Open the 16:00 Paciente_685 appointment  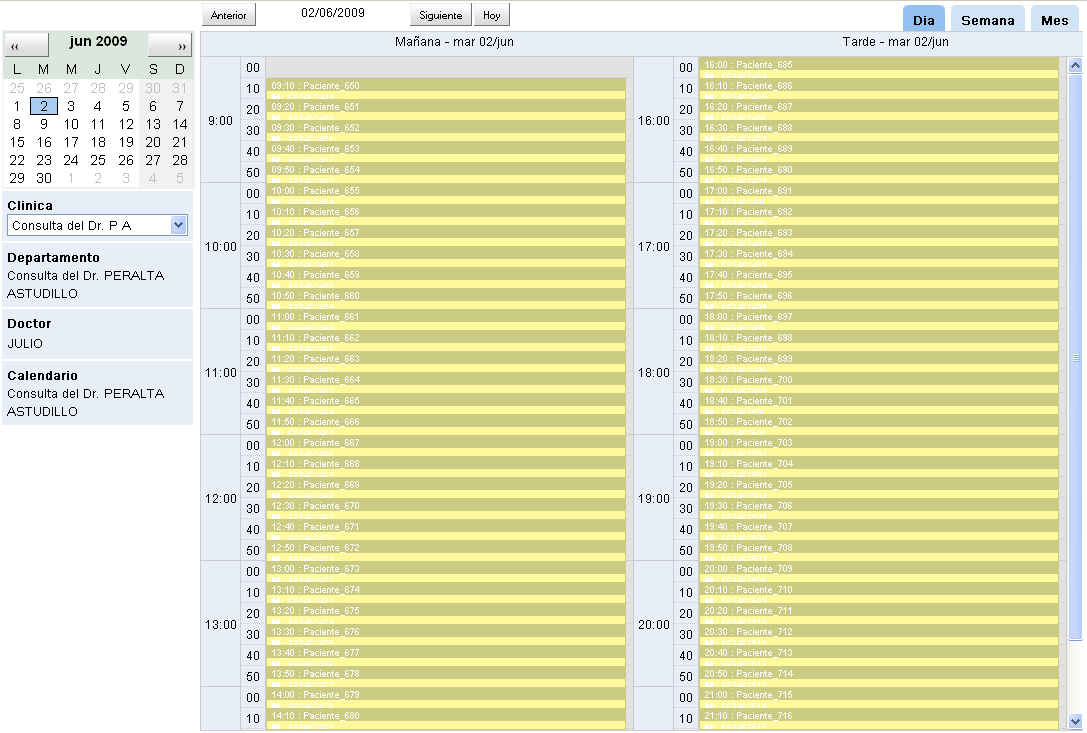pyautogui.click(x=878, y=67)
